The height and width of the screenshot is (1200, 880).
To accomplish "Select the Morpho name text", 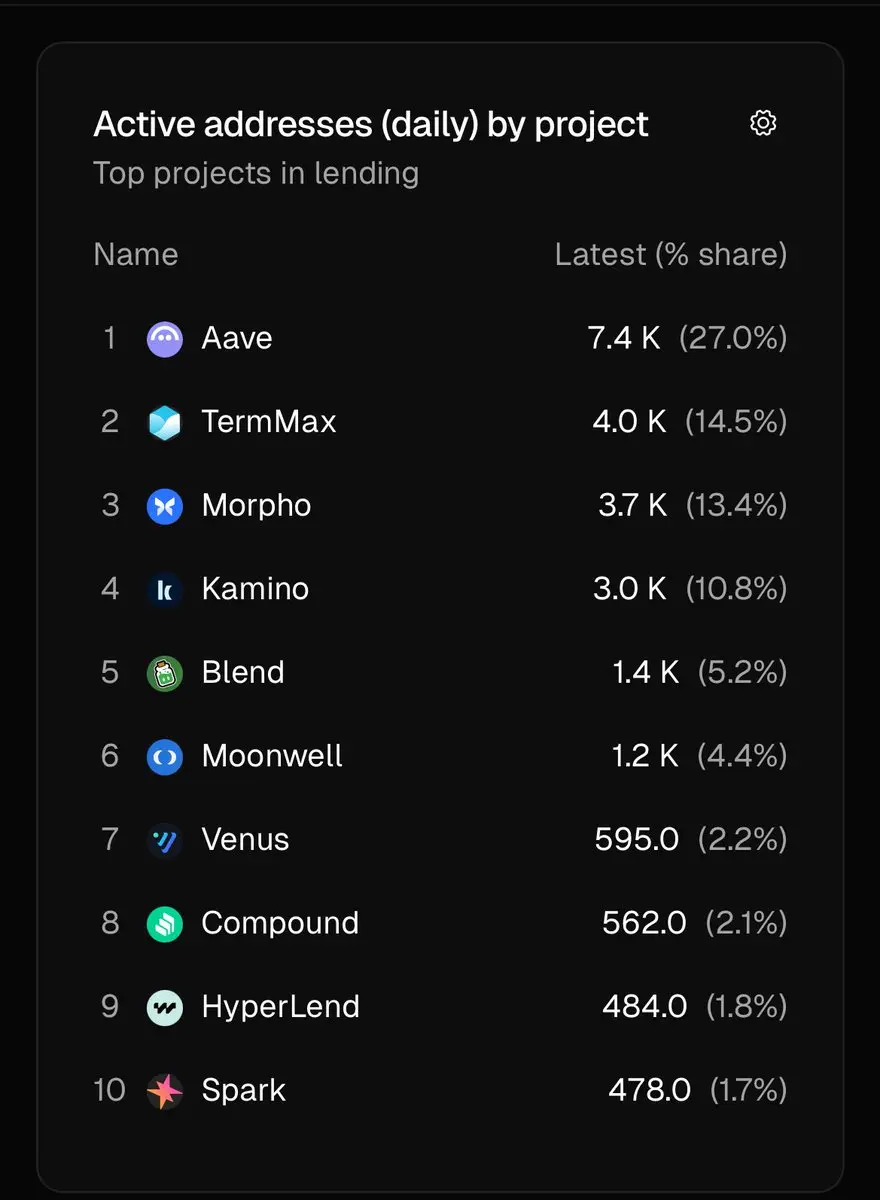I will pyautogui.click(x=256, y=506).
